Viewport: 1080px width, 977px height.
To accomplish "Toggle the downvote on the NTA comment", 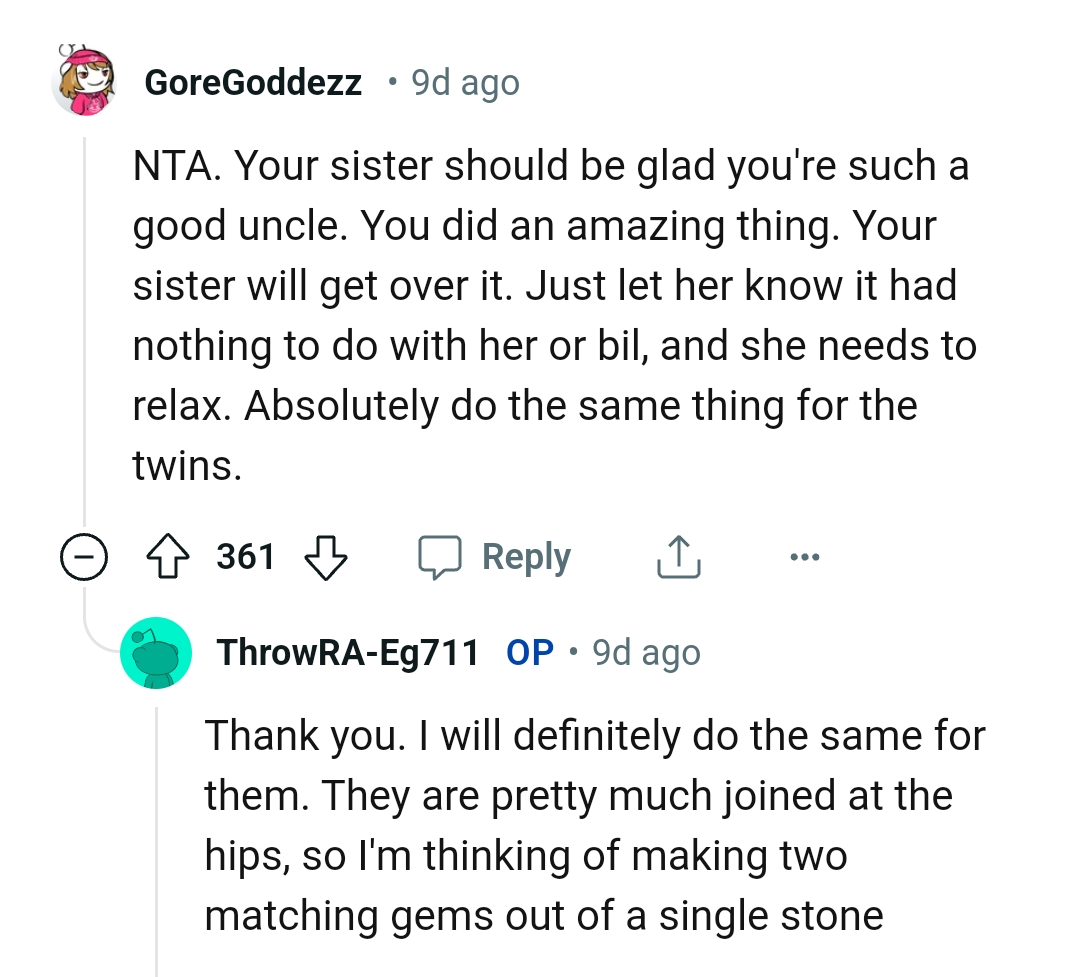I will point(325,556).
